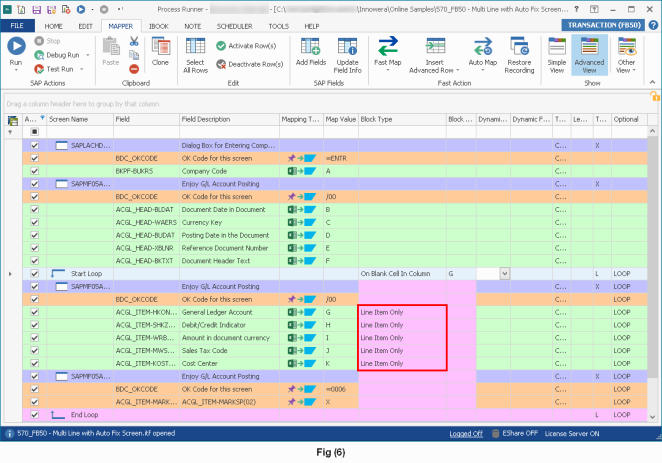Click the scissors Cut icon
Viewport: 662px width, 463px height.
[x=134, y=41]
